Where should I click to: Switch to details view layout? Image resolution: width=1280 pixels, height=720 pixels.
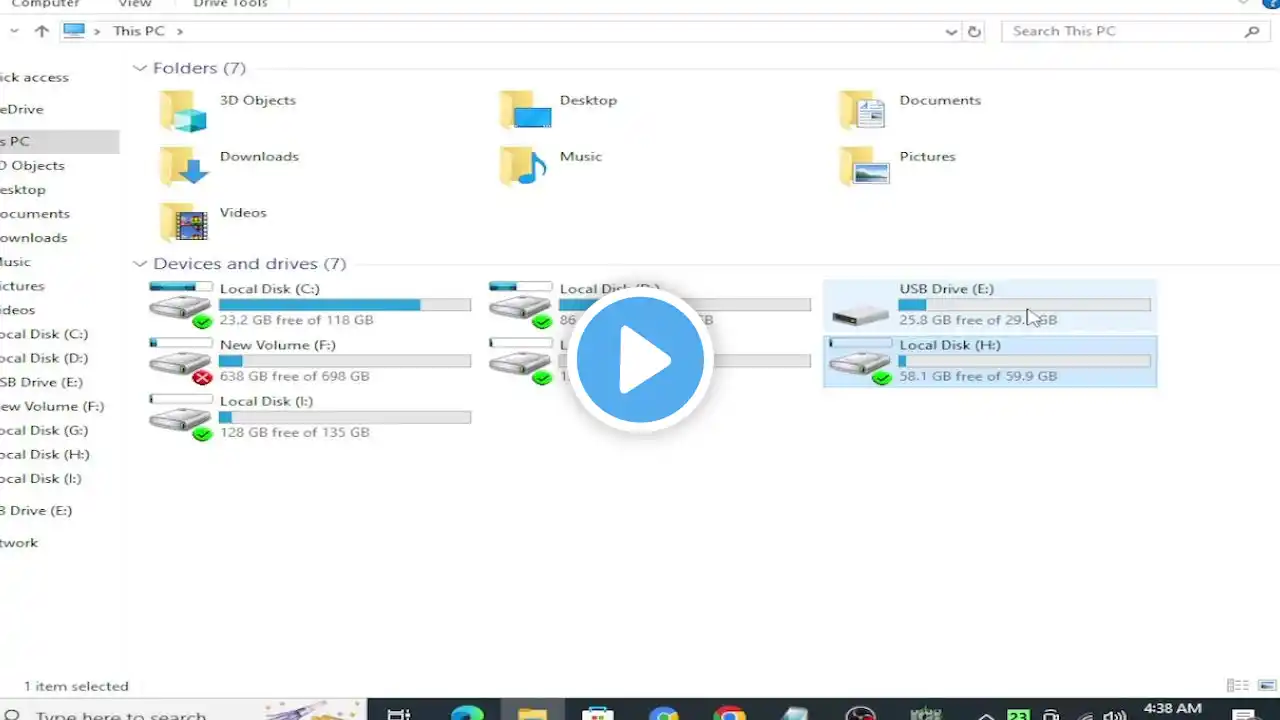pos(1237,686)
